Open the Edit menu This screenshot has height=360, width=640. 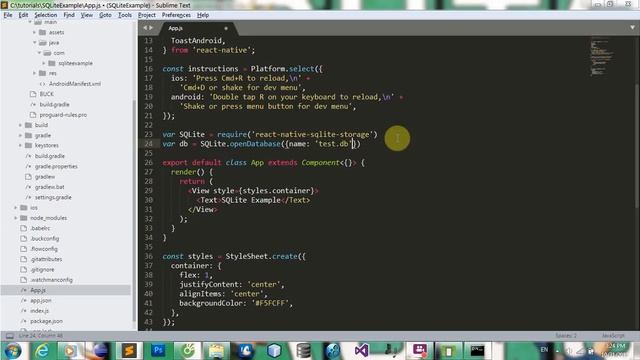point(23,15)
